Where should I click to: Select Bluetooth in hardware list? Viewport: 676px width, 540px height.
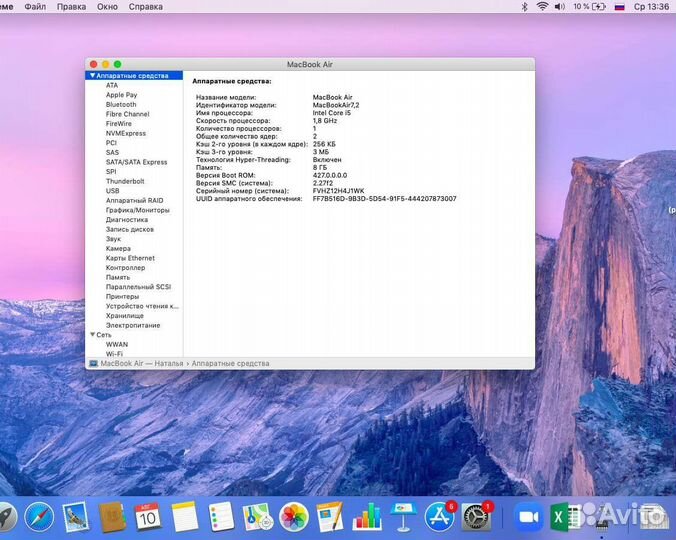click(121, 104)
